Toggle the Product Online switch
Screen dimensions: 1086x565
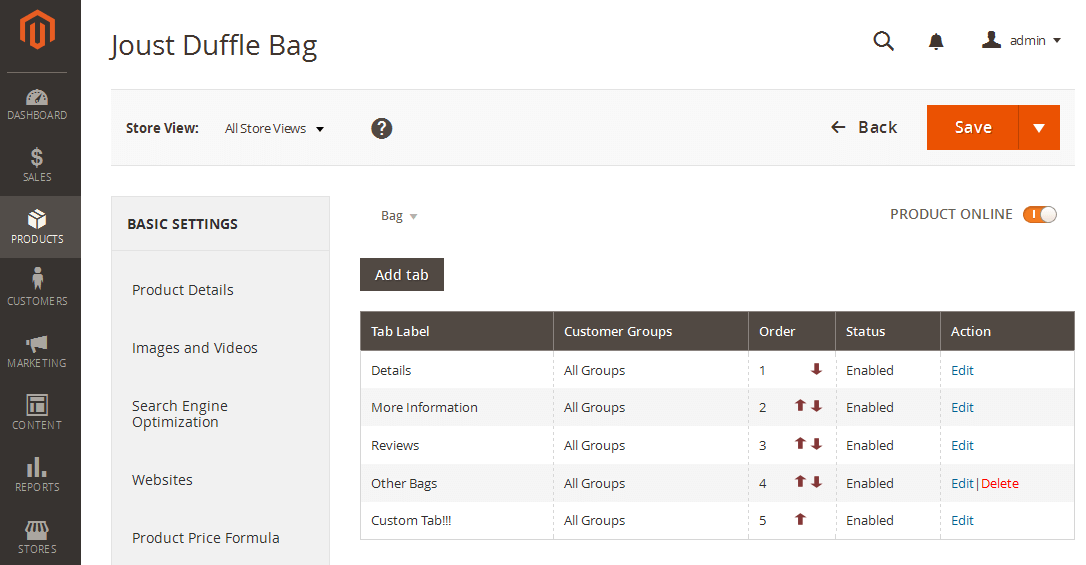tap(1040, 215)
